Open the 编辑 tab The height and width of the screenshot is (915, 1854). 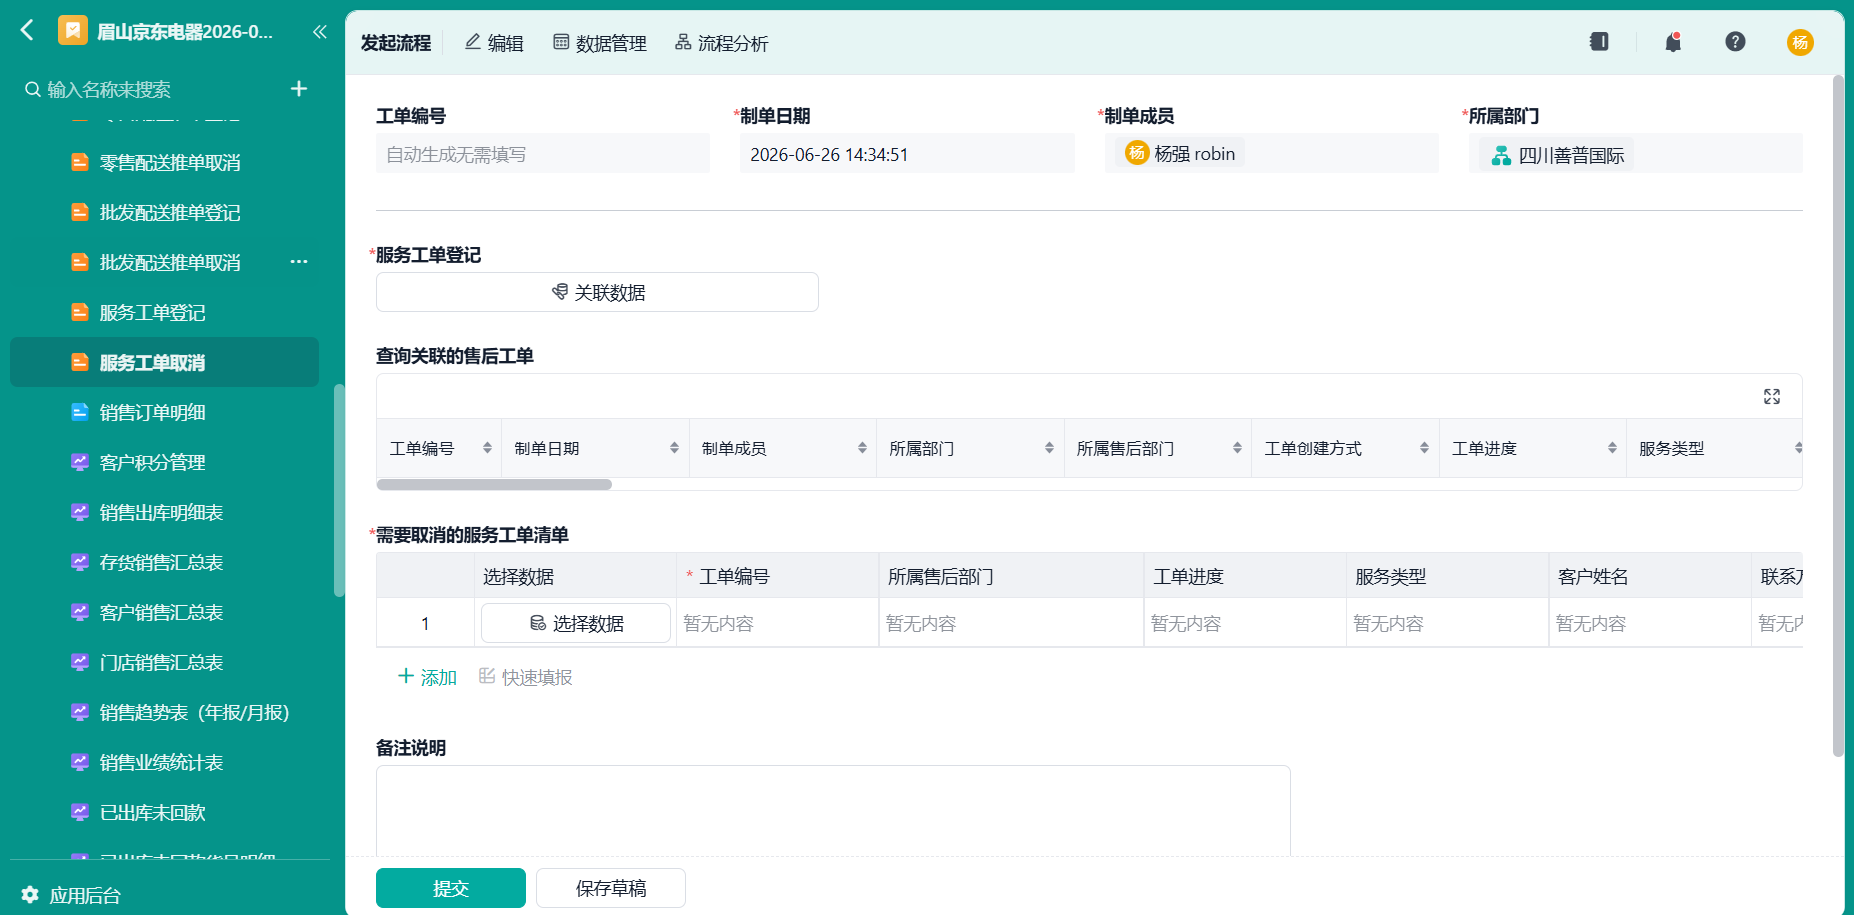(x=494, y=43)
